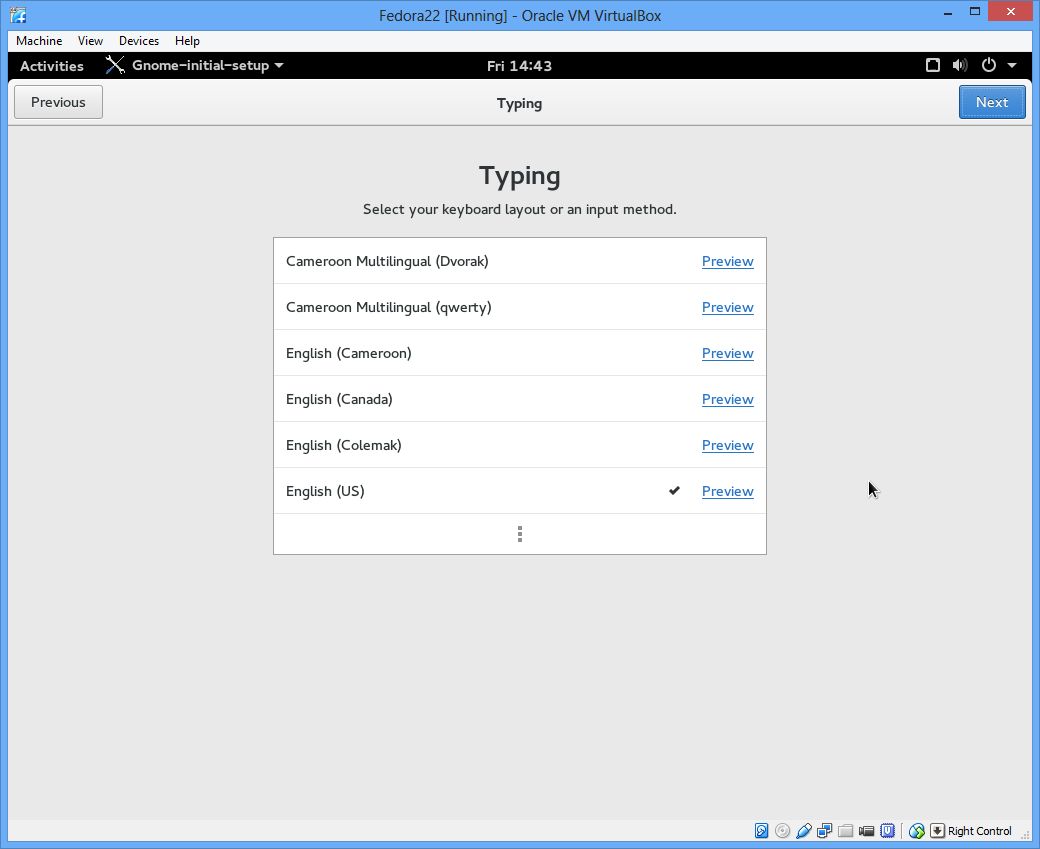Open the Machine menu
The image size is (1040, 849).
39,40
